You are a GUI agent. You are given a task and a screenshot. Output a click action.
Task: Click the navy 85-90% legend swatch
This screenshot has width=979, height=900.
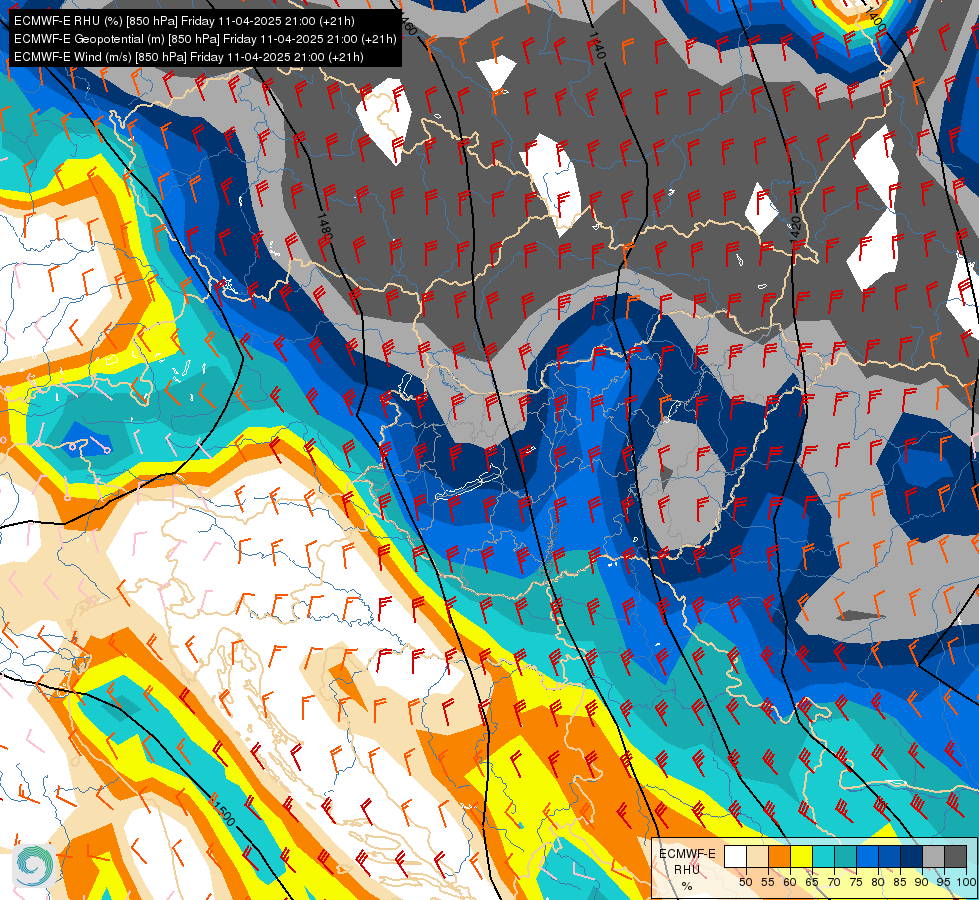click(x=912, y=856)
